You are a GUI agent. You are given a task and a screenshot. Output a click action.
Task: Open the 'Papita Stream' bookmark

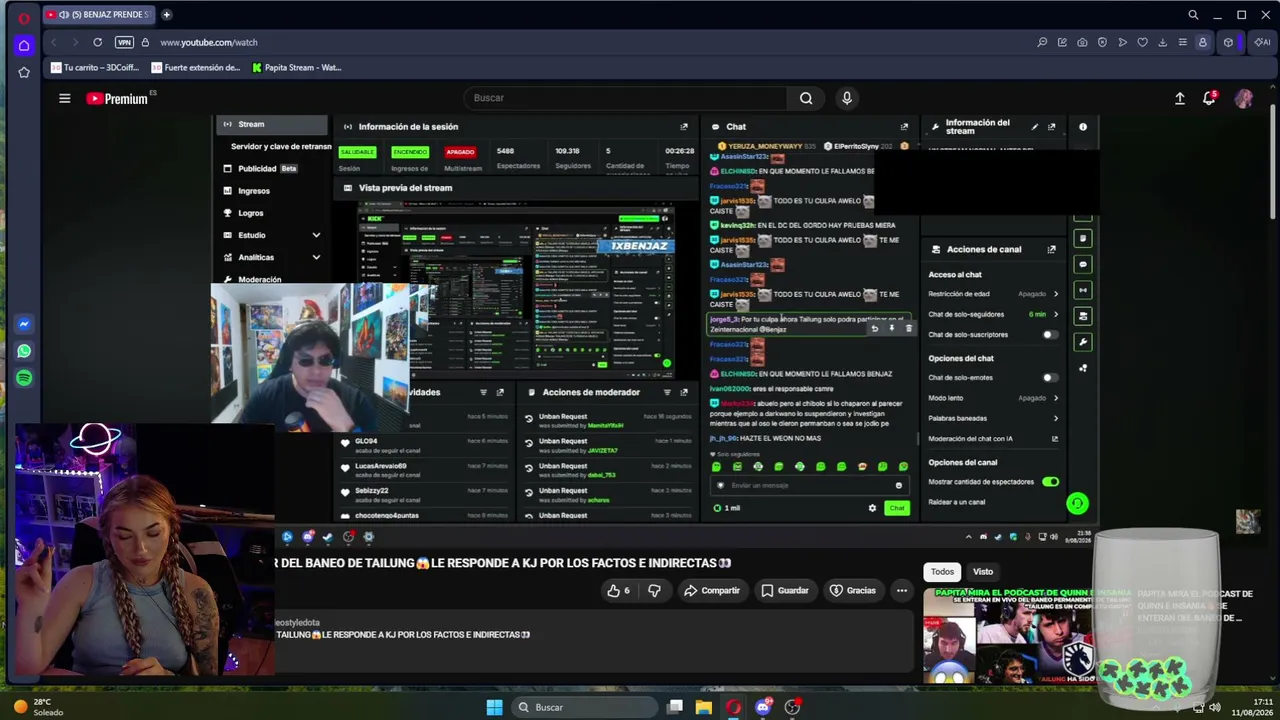[x=297, y=68]
